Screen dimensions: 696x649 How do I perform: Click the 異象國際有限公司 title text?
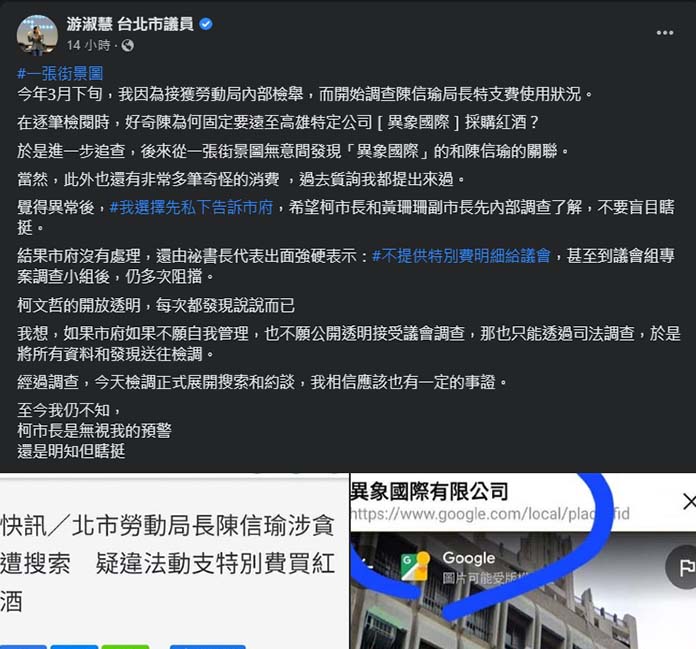click(x=429, y=491)
